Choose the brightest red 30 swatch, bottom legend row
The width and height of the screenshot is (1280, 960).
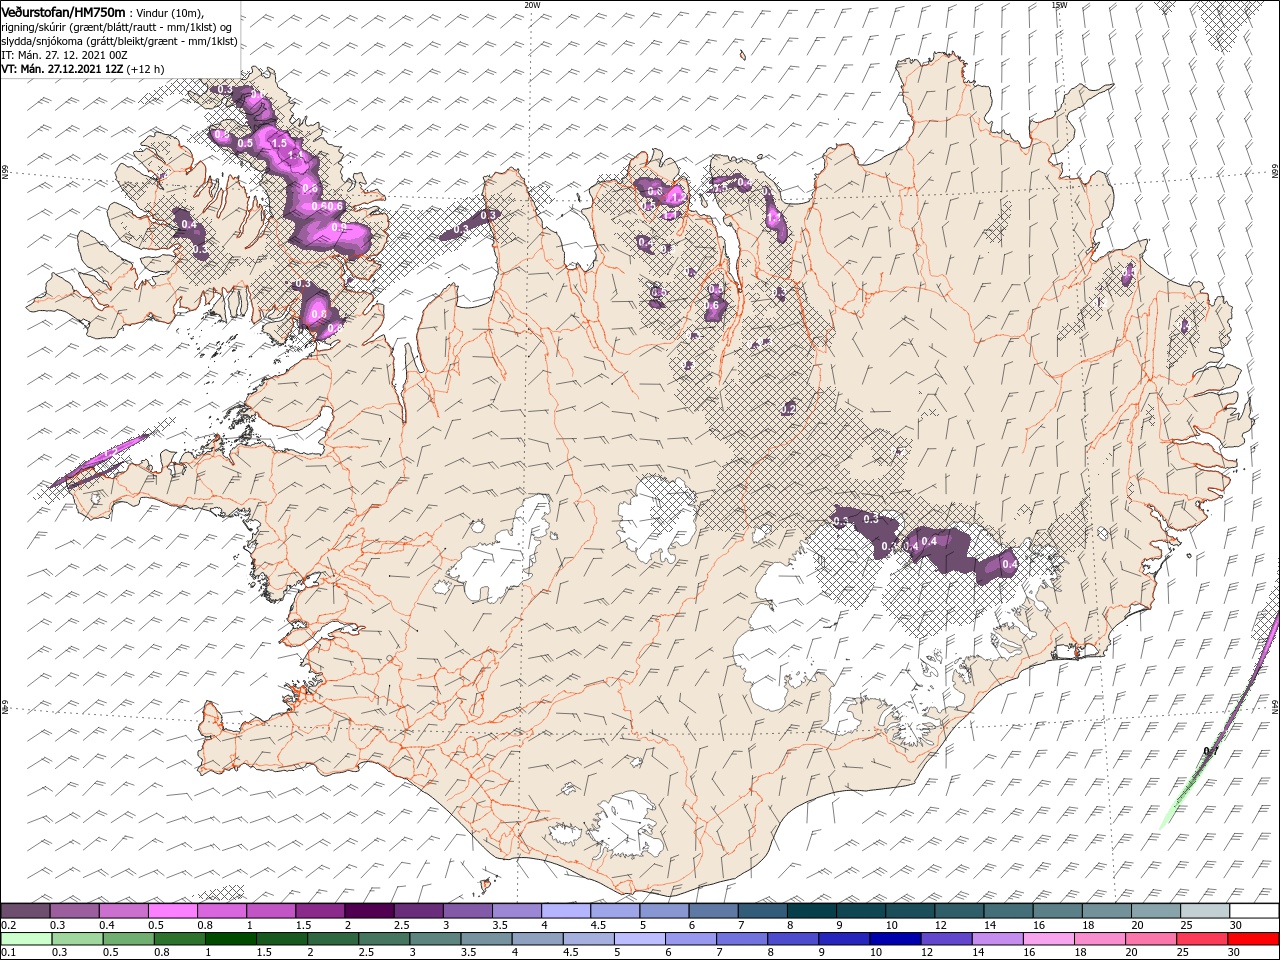[x=1252, y=939]
